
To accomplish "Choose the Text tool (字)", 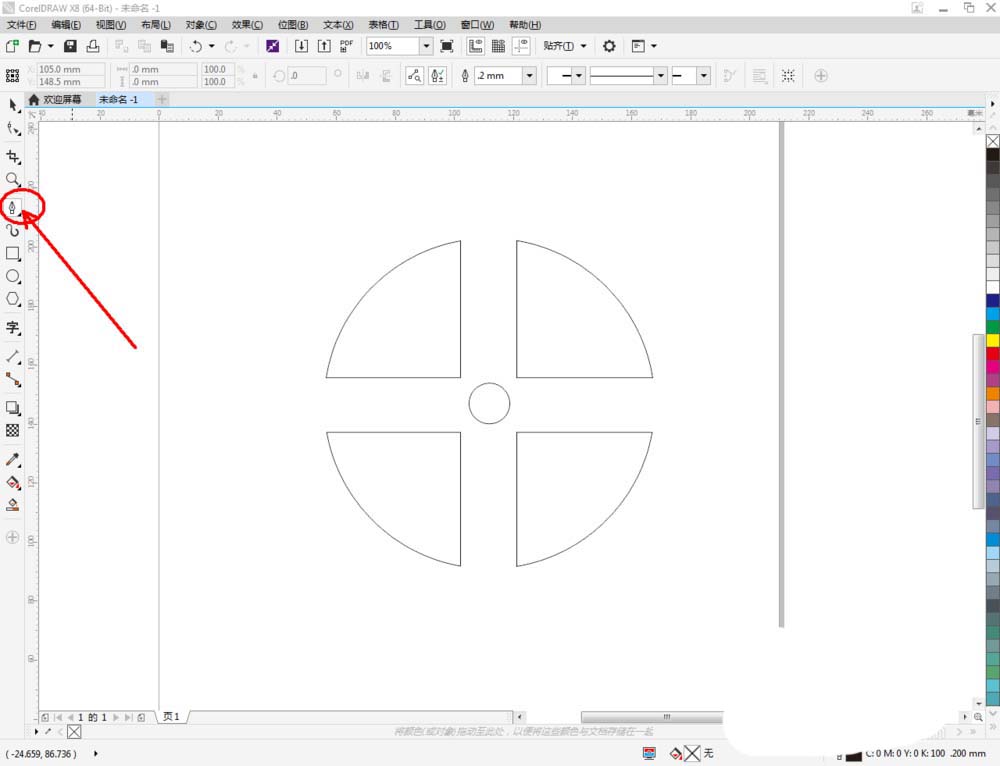I will 13,328.
